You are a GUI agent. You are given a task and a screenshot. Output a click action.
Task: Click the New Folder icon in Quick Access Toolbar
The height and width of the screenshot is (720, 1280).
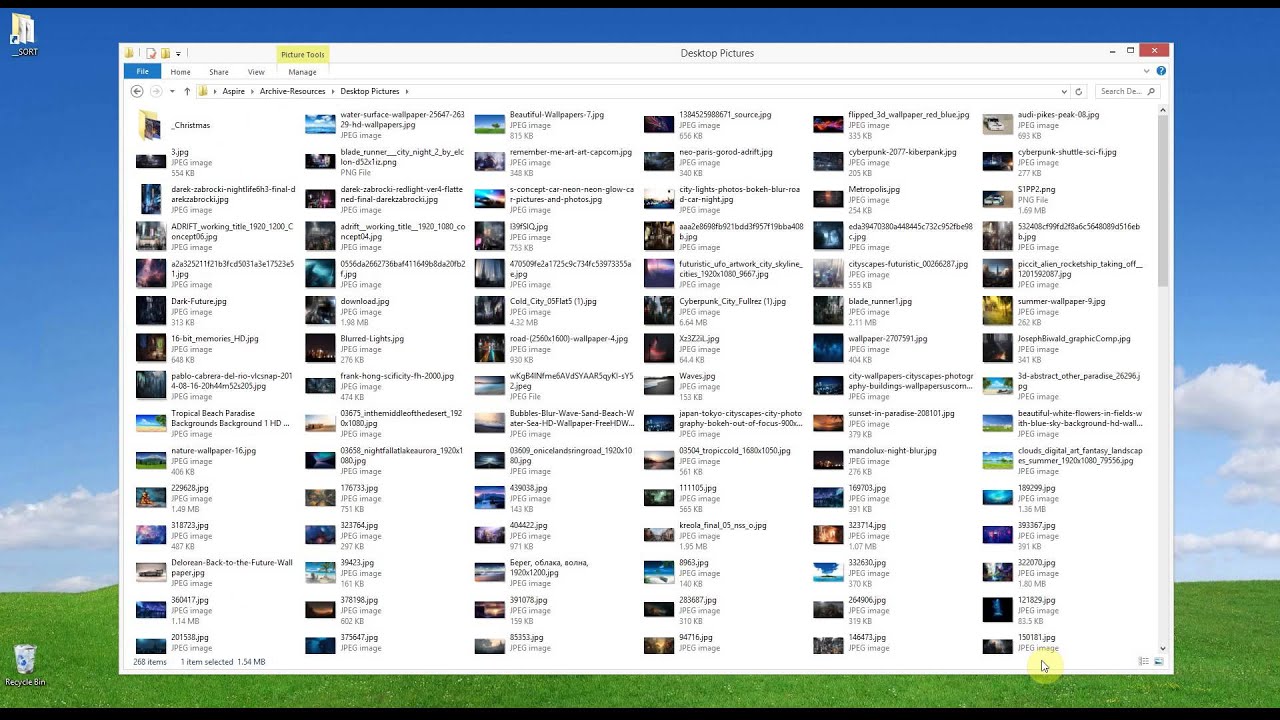click(165, 52)
